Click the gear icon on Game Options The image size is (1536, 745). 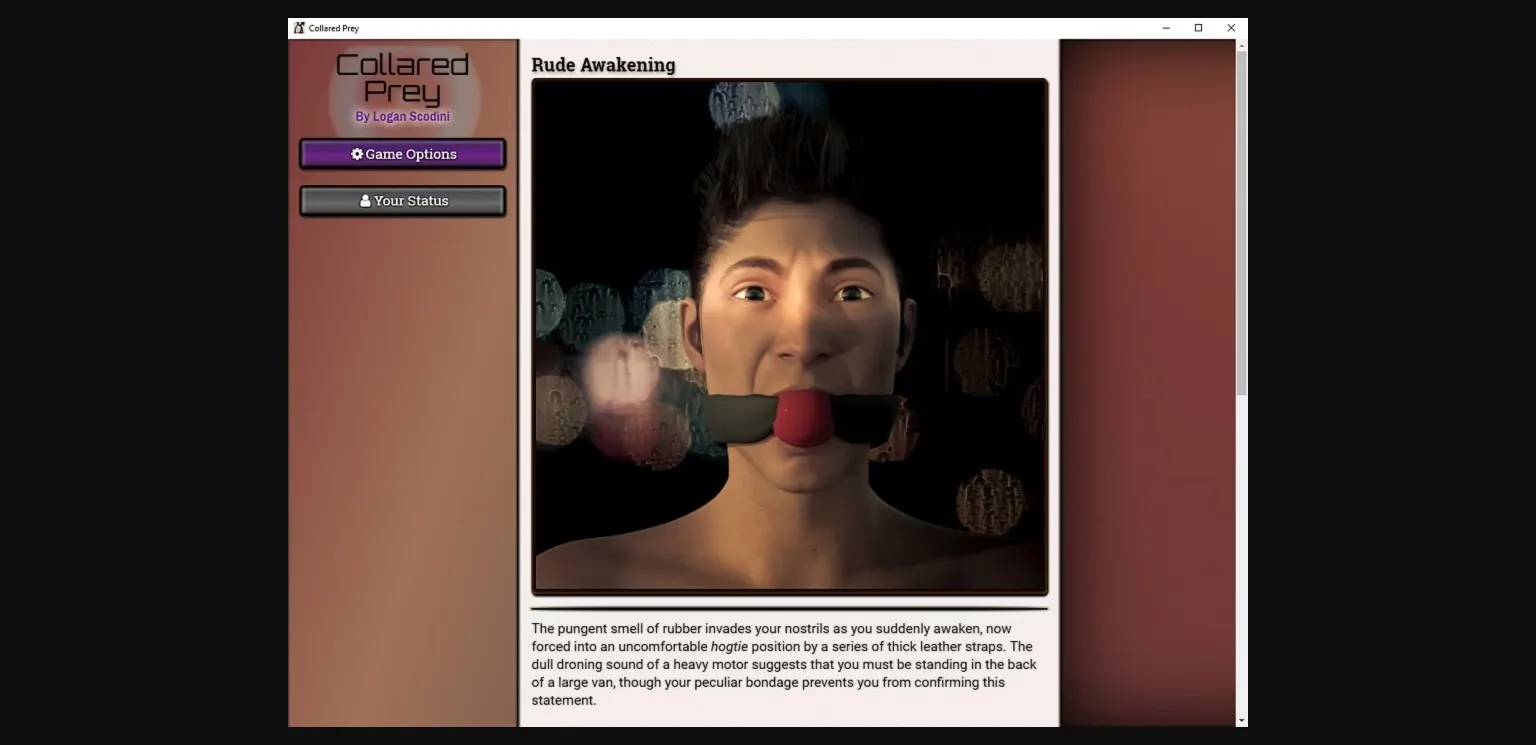click(x=357, y=154)
